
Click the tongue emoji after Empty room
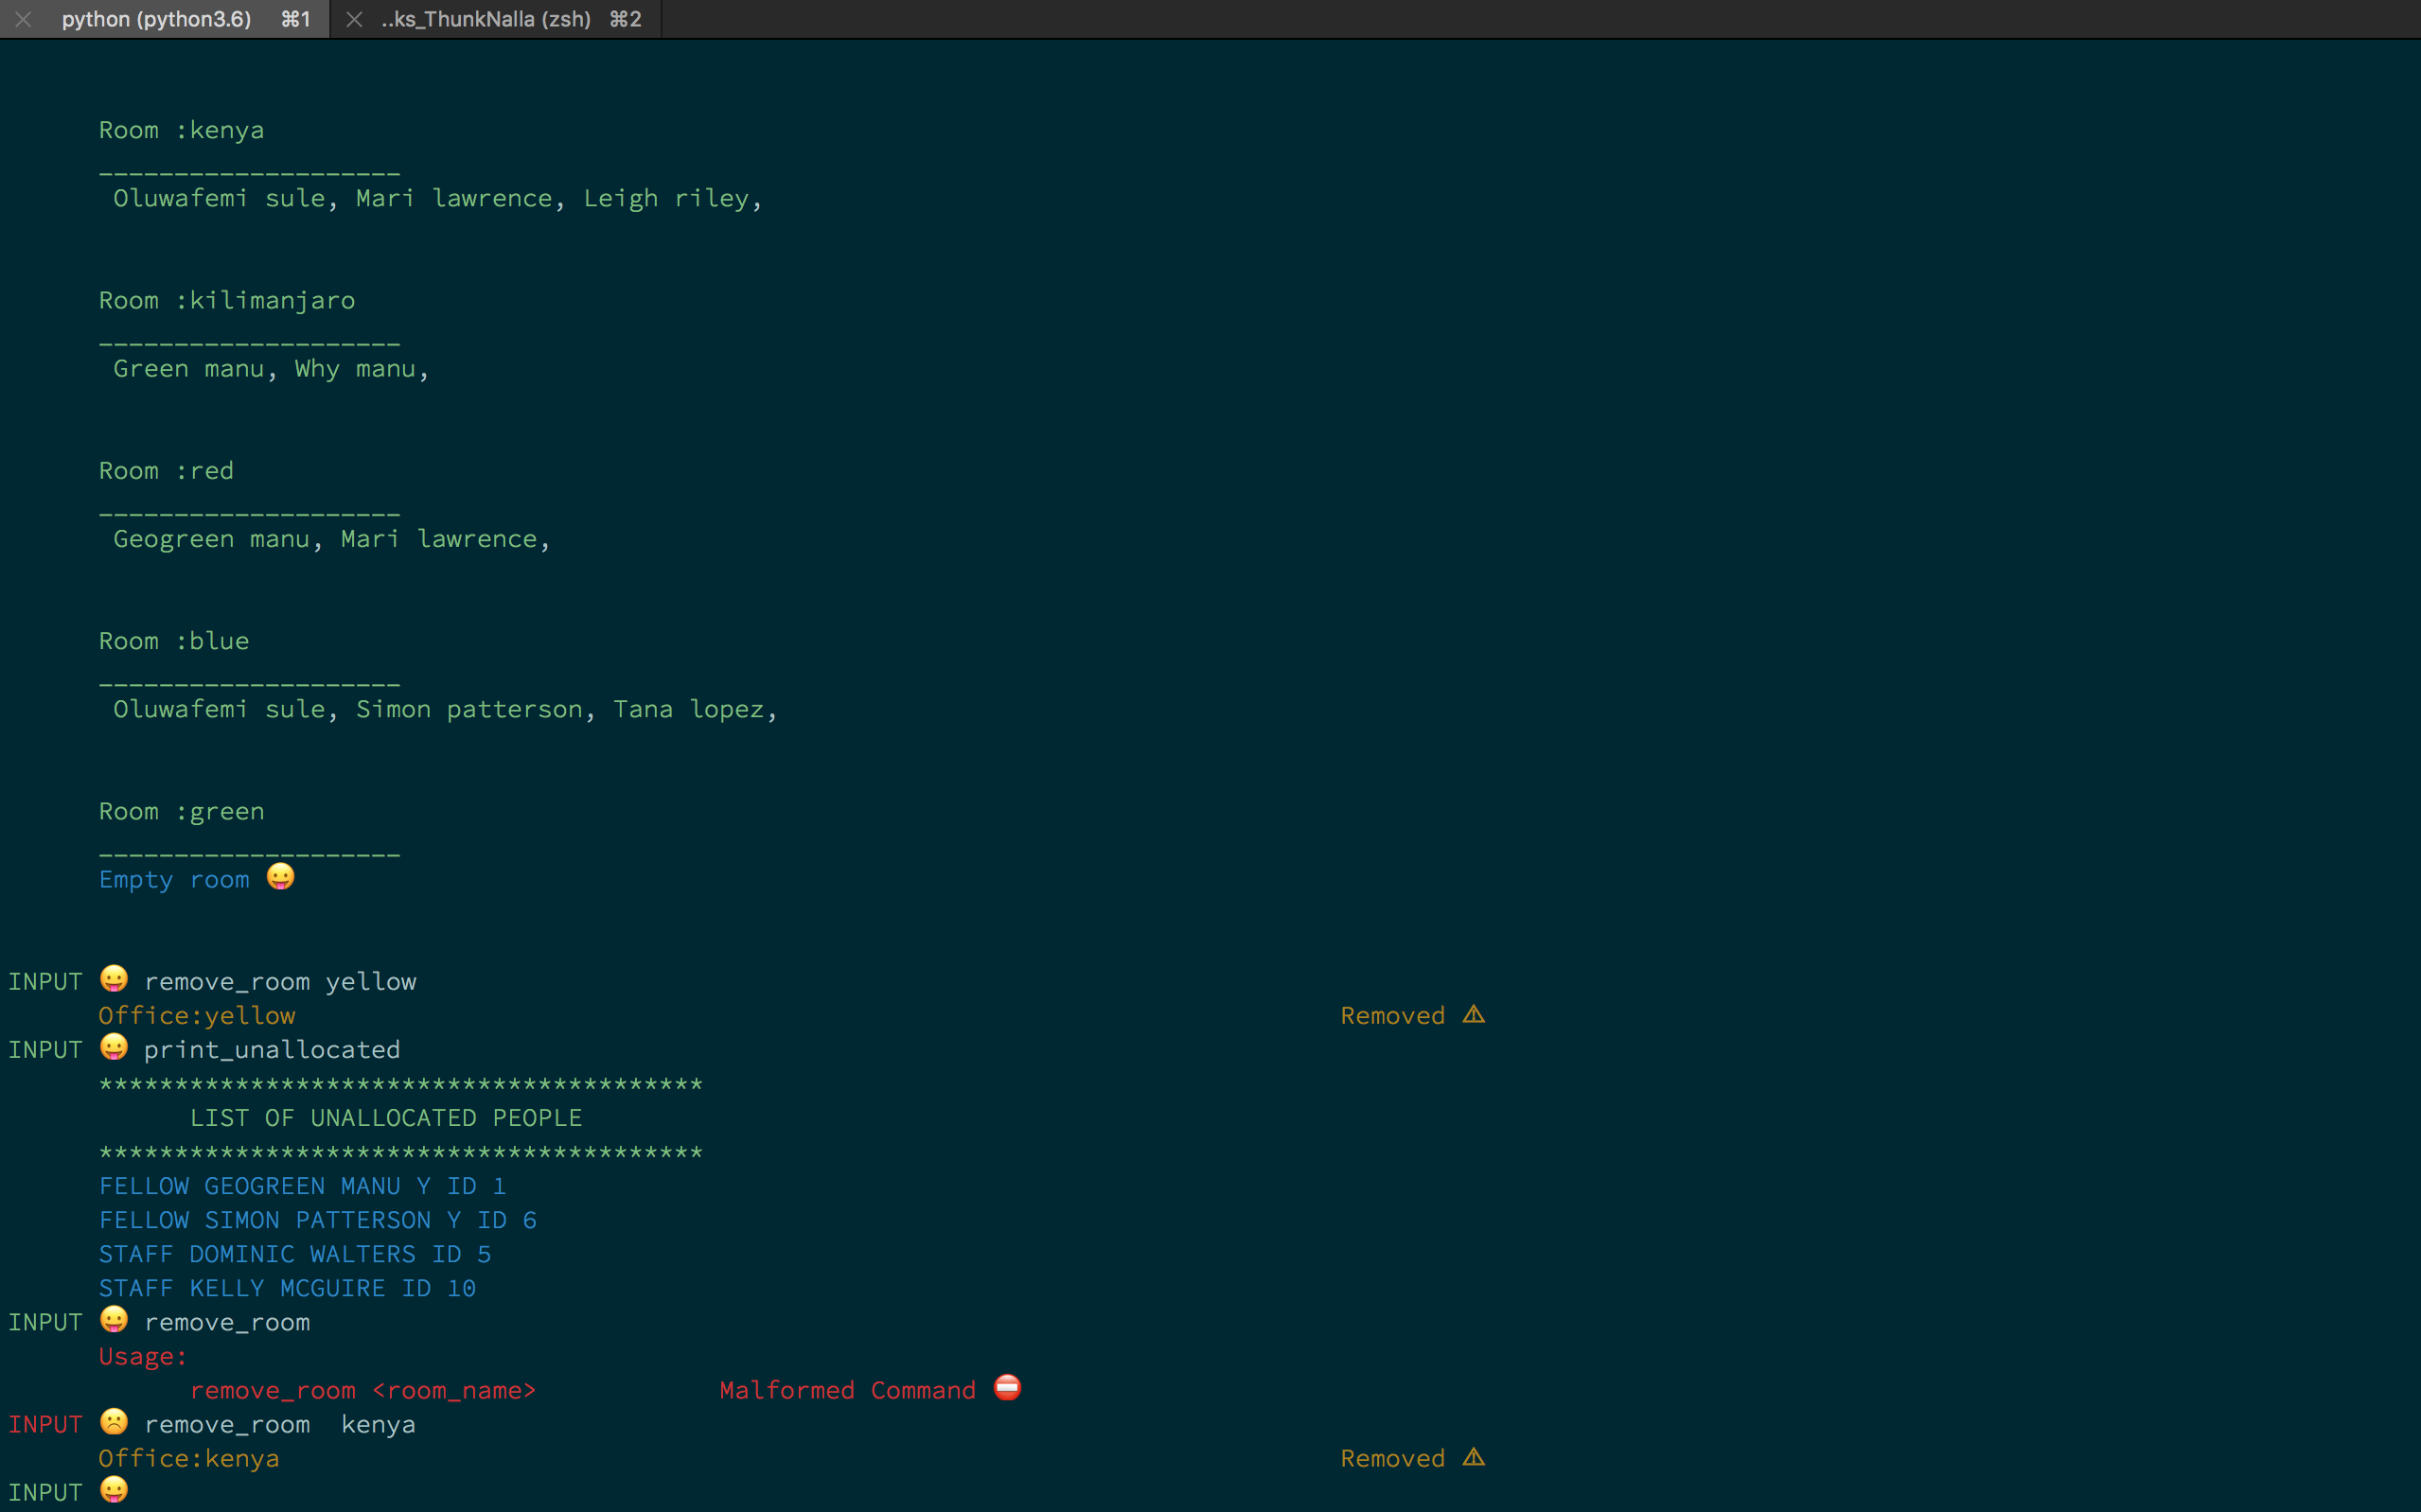click(x=280, y=877)
